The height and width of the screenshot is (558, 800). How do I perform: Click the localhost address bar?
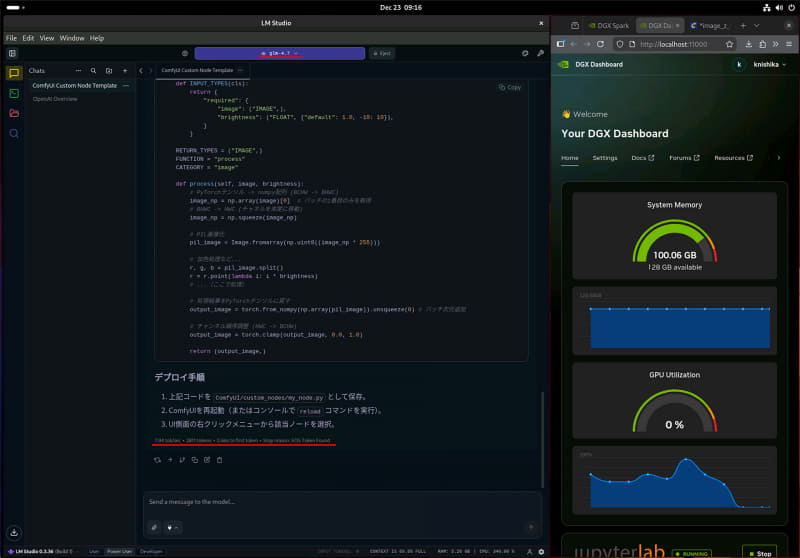pyautogui.click(x=673, y=44)
